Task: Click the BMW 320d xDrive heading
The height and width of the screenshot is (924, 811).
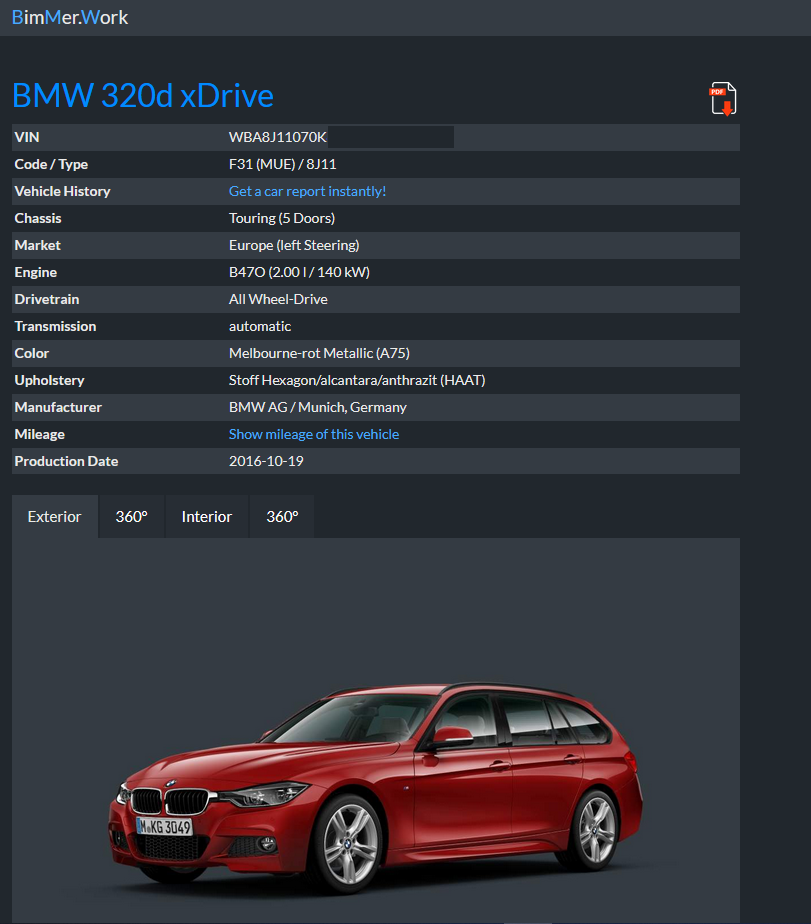Action: point(143,95)
